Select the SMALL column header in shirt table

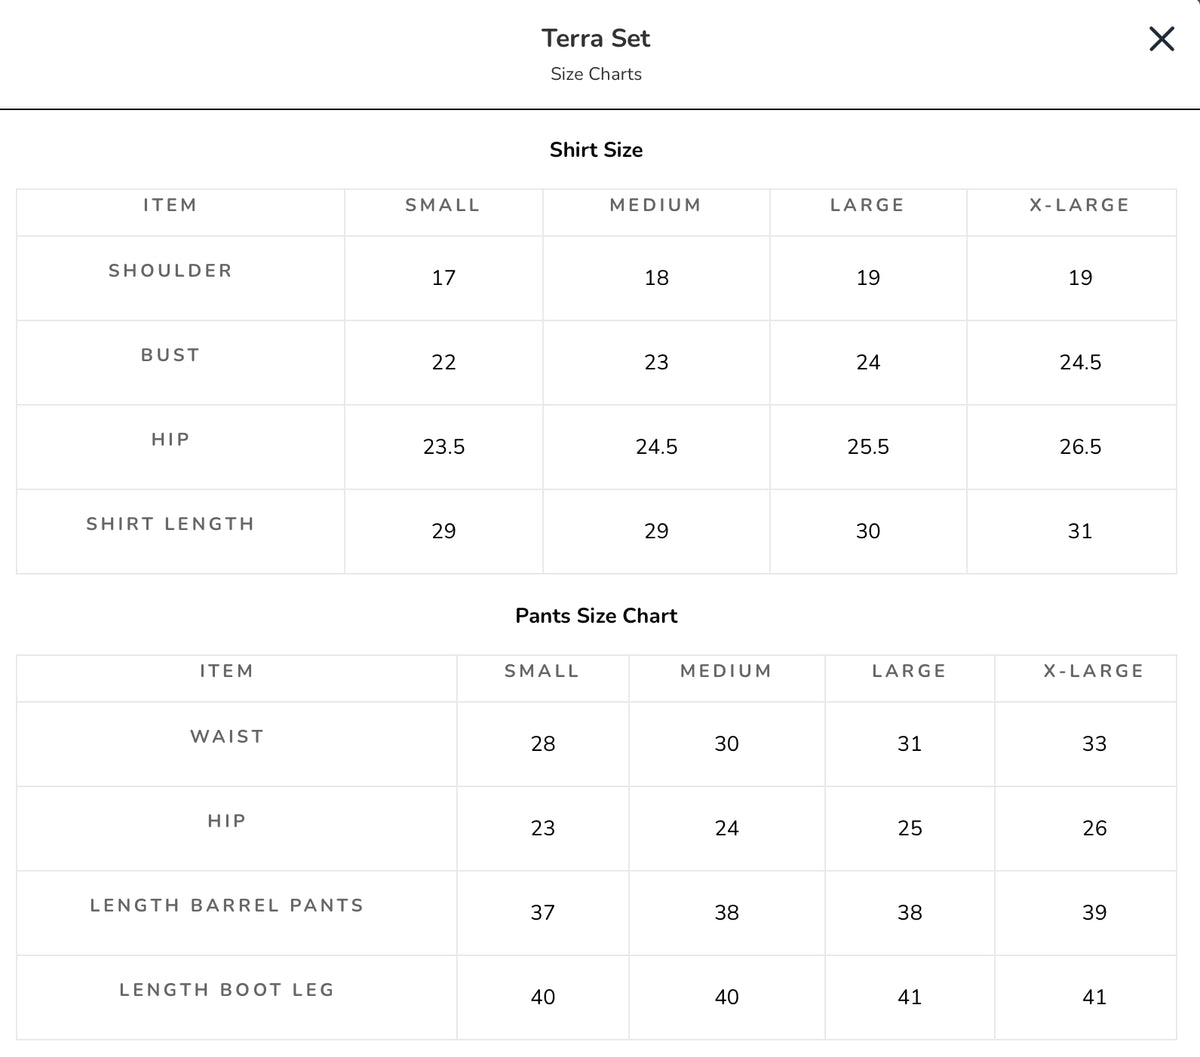click(443, 205)
